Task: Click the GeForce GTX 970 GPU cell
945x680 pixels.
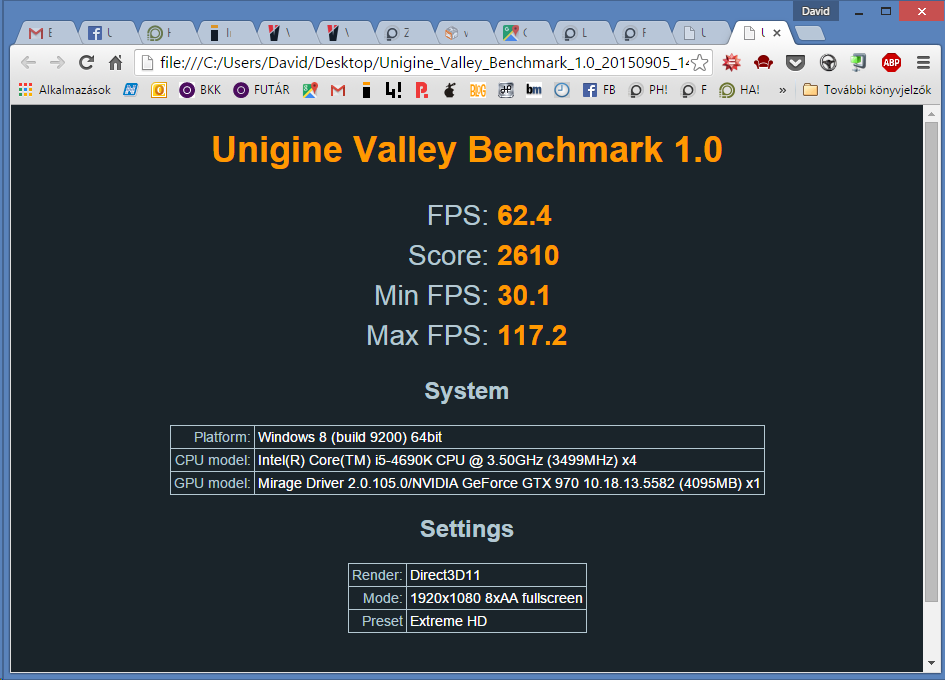Action: pos(509,483)
